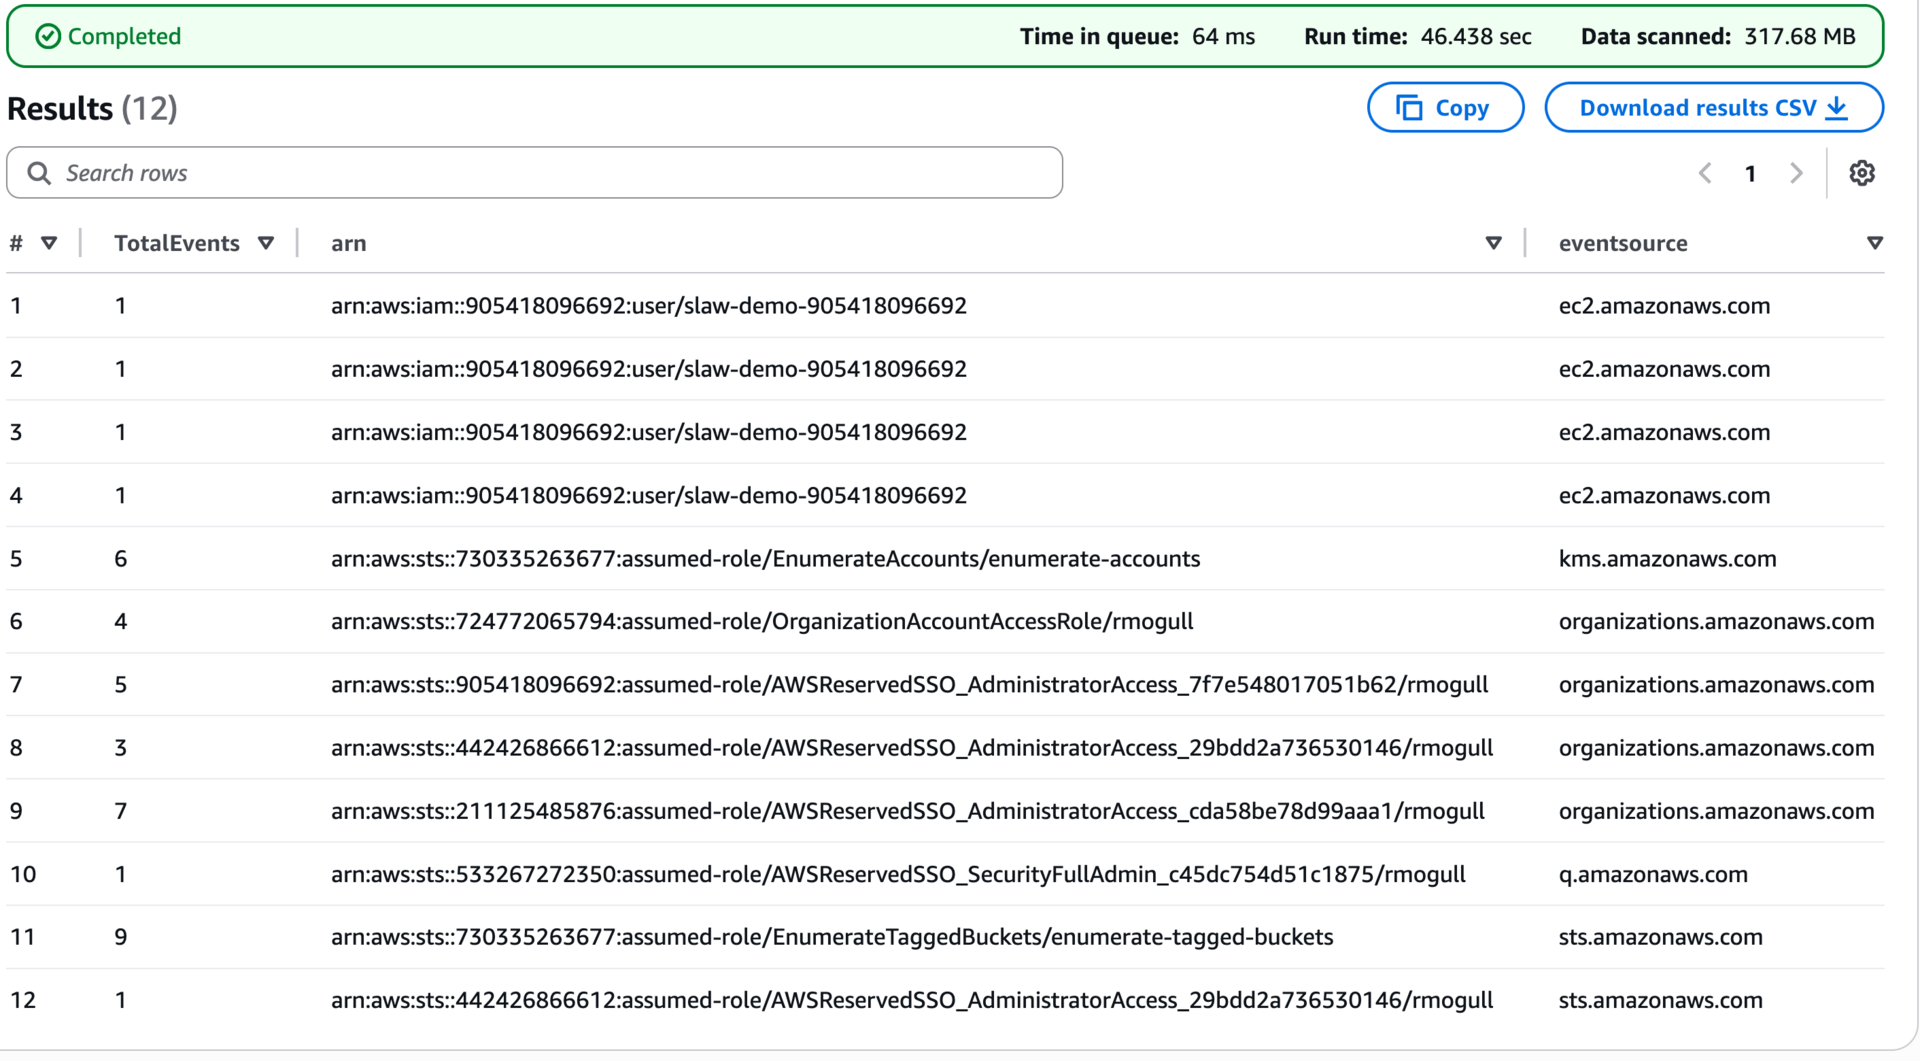Viewport: 1920px width, 1061px height.
Task: Click organizations.amazonaws.com in row 6
Action: tap(1716, 622)
